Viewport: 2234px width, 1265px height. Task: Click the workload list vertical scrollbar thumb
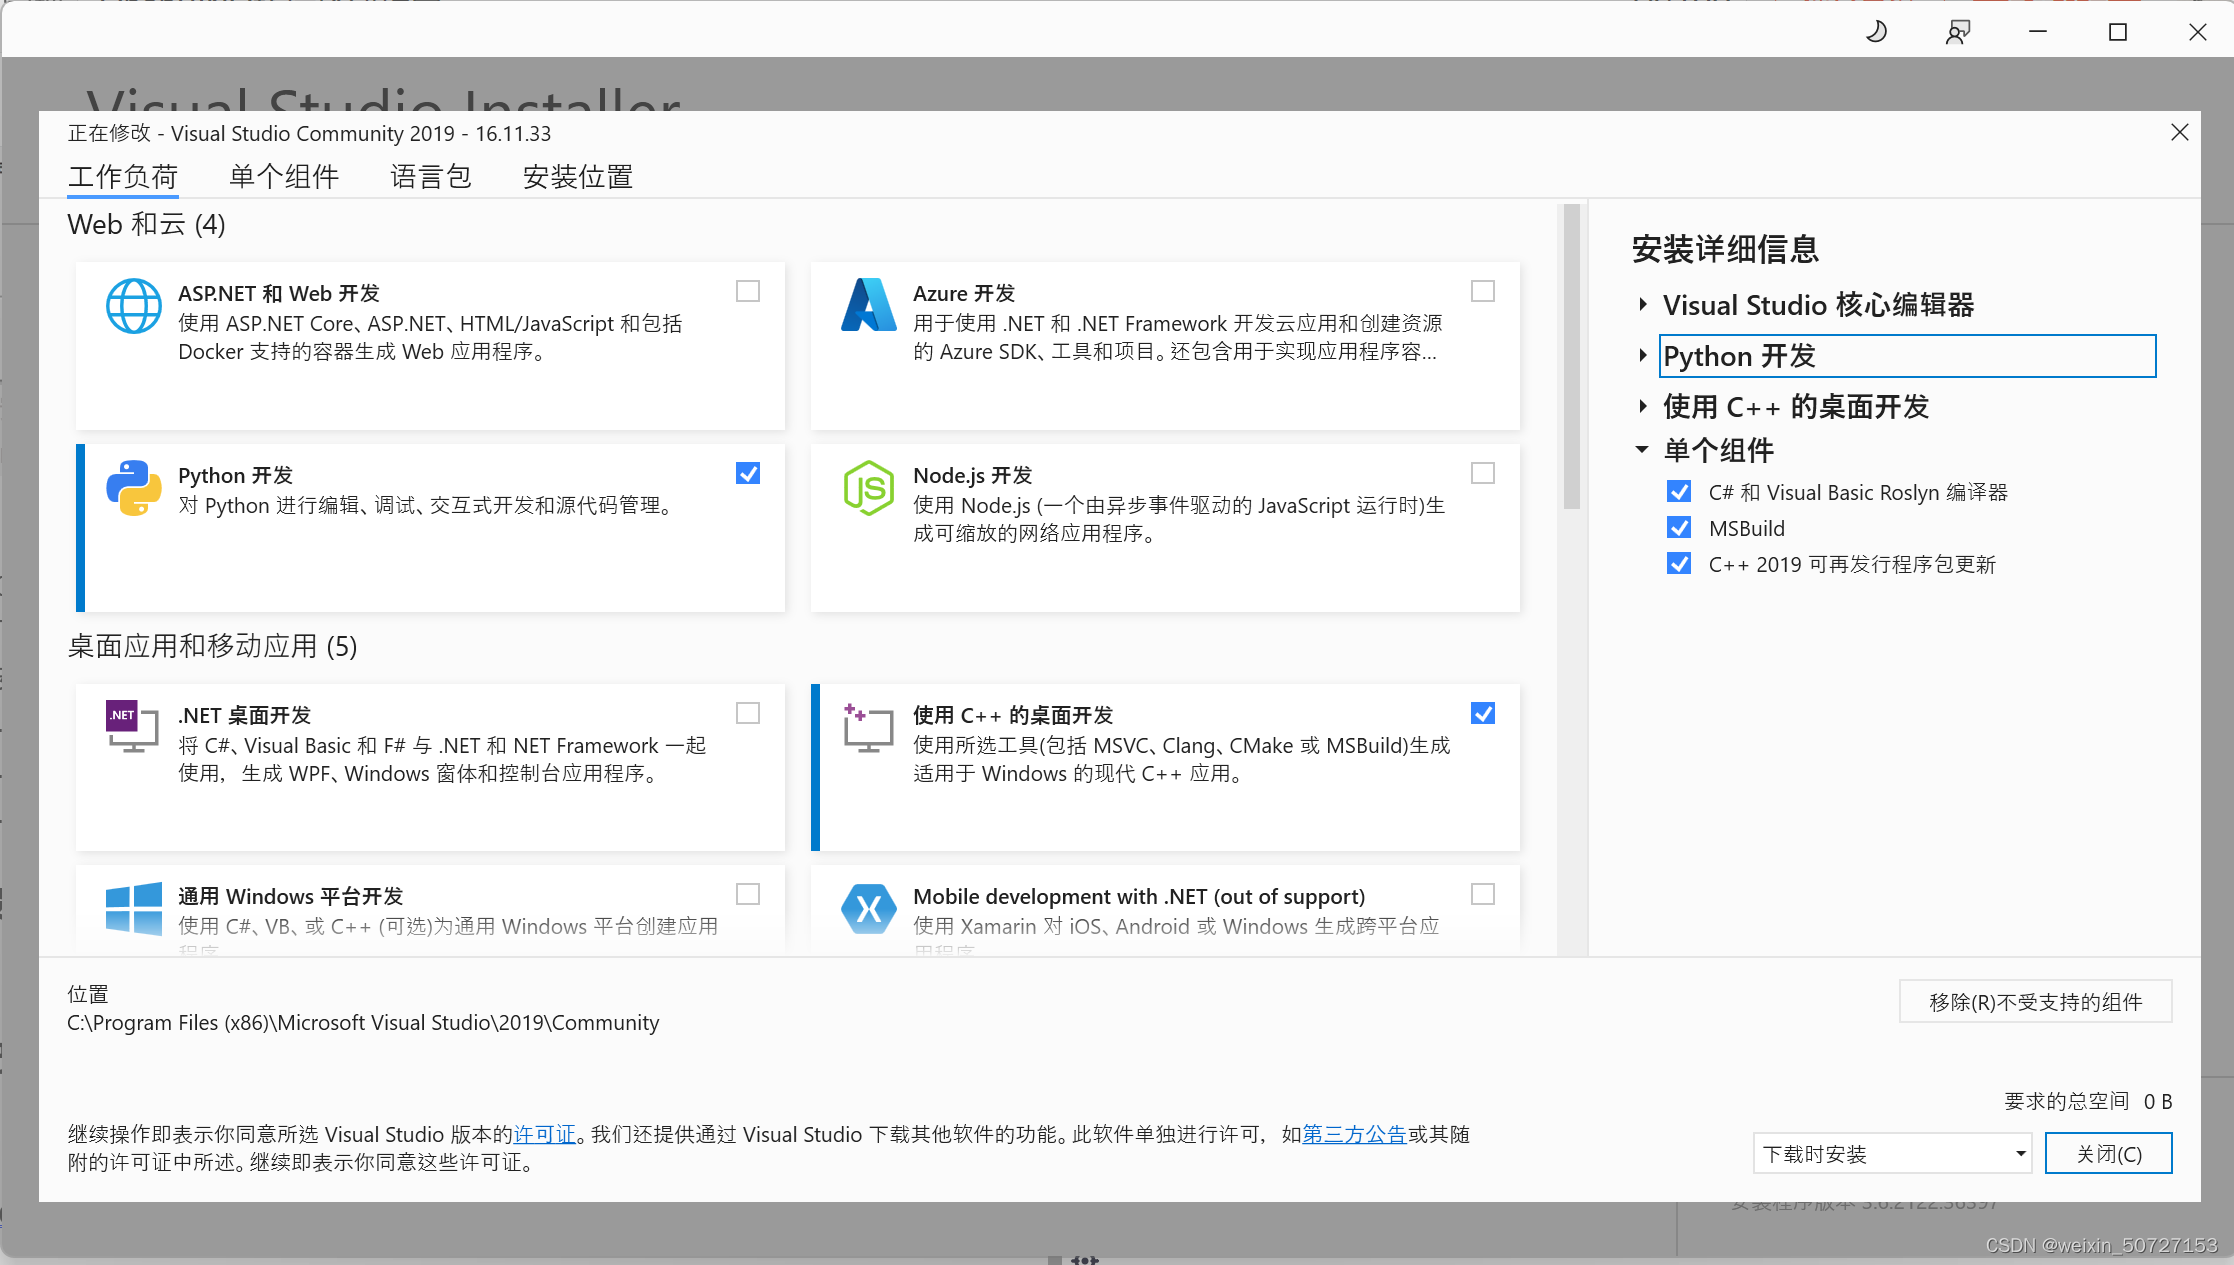click(x=1571, y=357)
